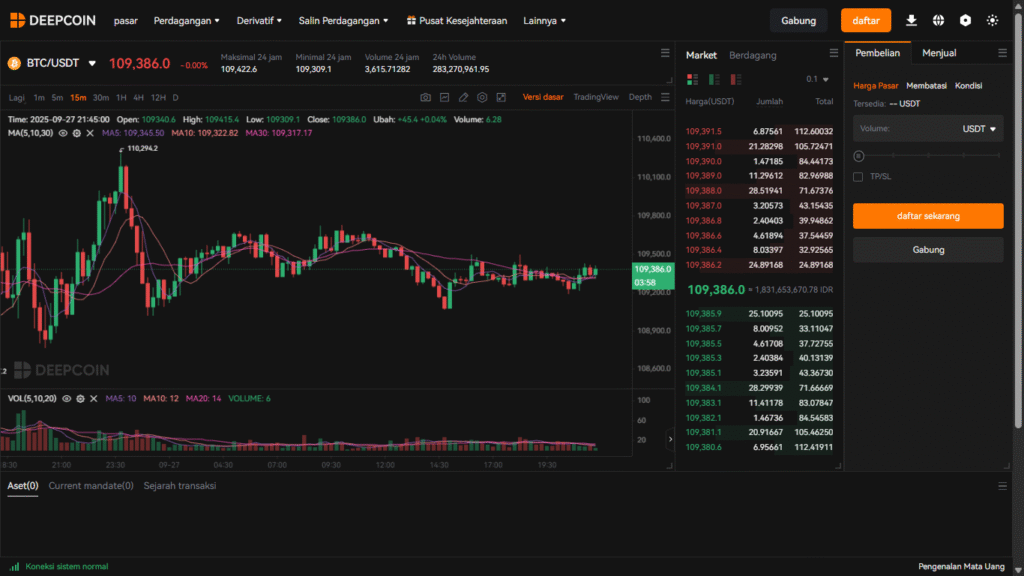Take a chart screenshot with the camera icon
1024x576 pixels.
click(427, 97)
